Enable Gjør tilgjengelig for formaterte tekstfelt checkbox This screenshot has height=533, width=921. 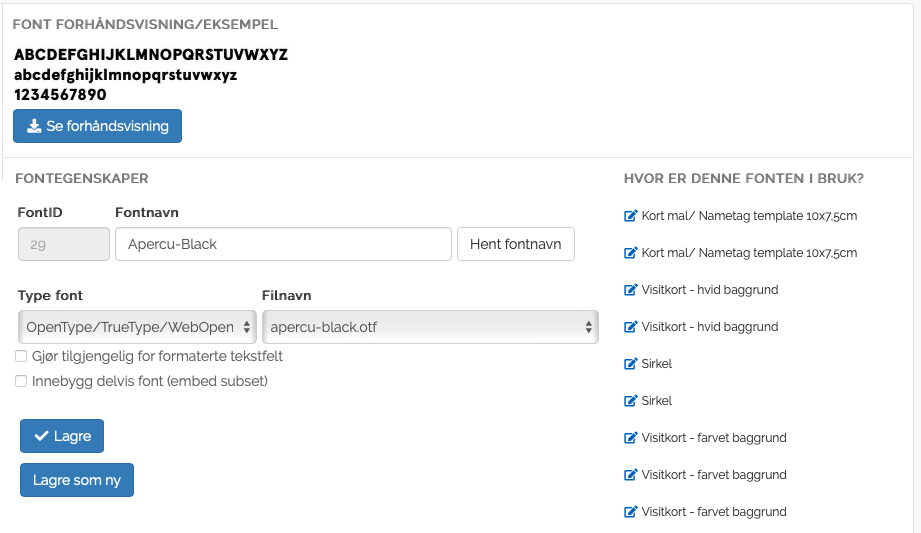click(x=21, y=357)
